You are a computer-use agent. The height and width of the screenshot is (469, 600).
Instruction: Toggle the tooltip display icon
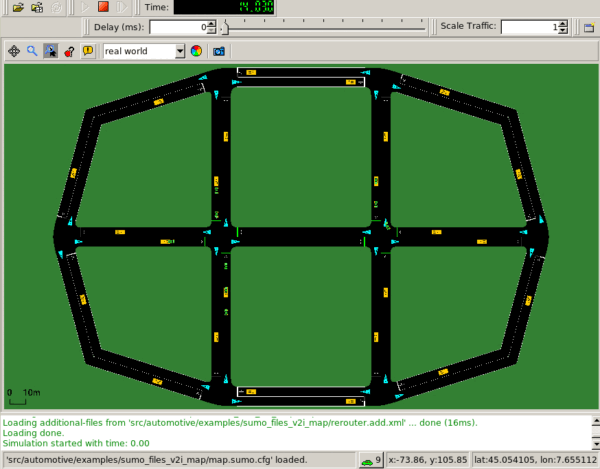coord(87,50)
